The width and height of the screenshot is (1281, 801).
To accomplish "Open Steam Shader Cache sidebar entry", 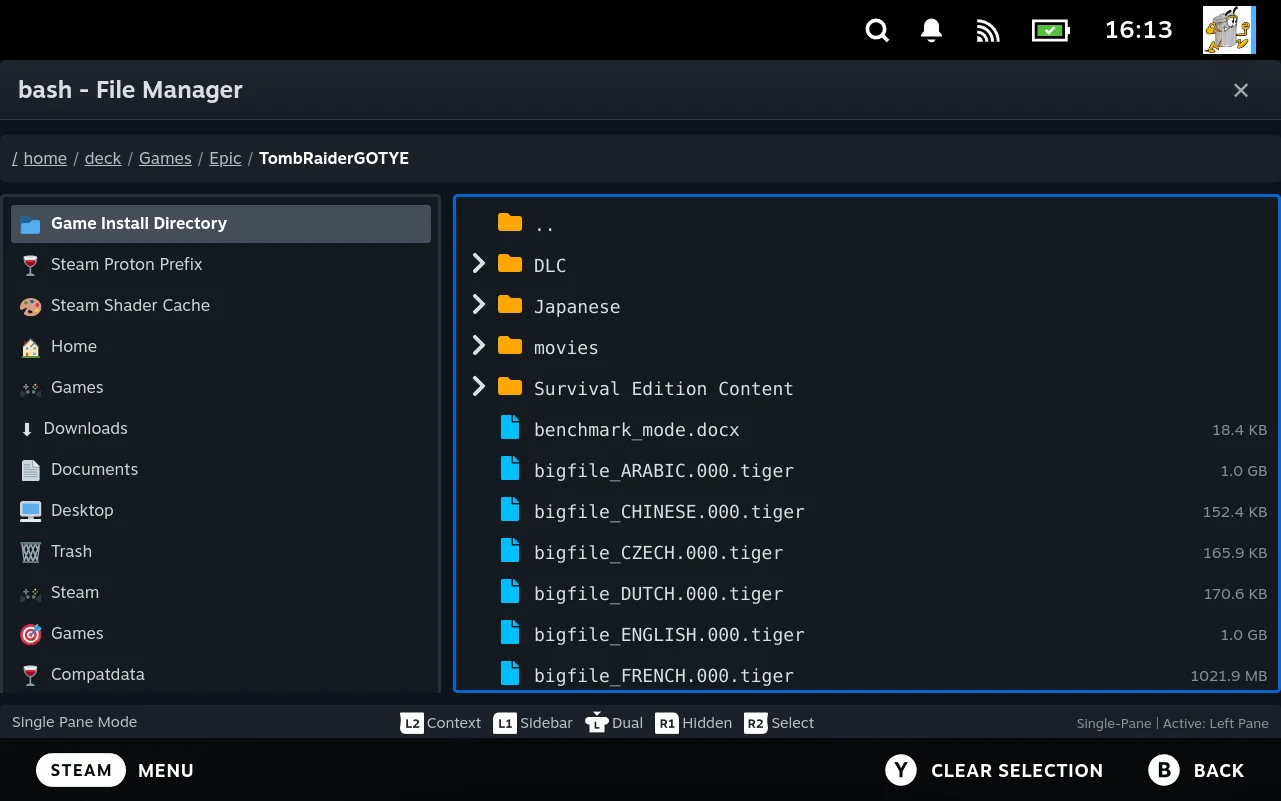I will pyautogui.click(x=221, y=306).
